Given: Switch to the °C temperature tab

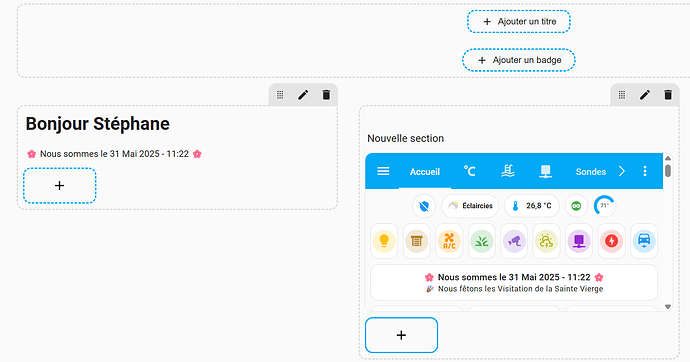Looking at the screenshot, I should click(469, 171).
